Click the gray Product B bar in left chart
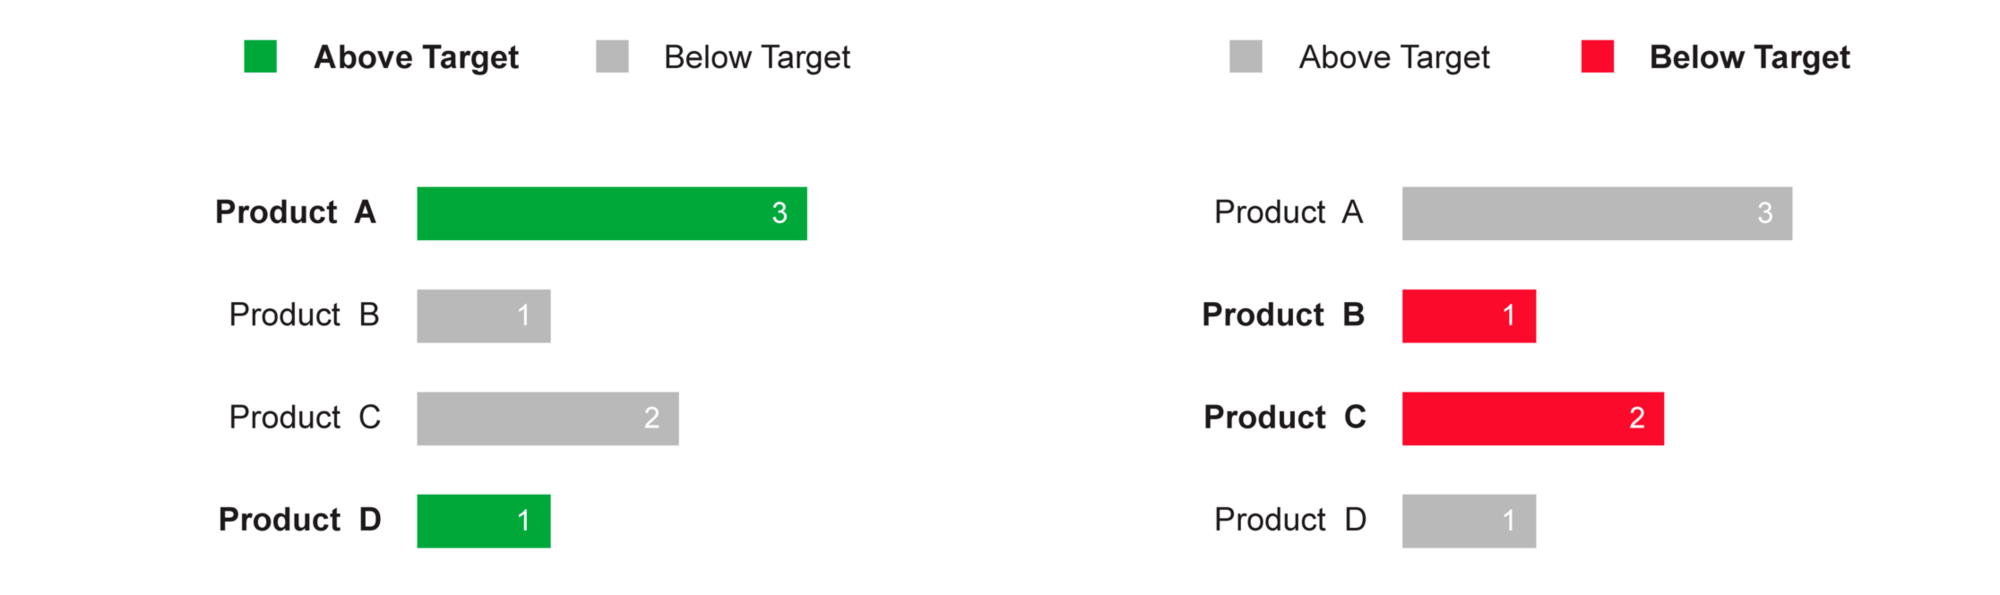Viewport: 2000px width, 595px height. [483, 316]
